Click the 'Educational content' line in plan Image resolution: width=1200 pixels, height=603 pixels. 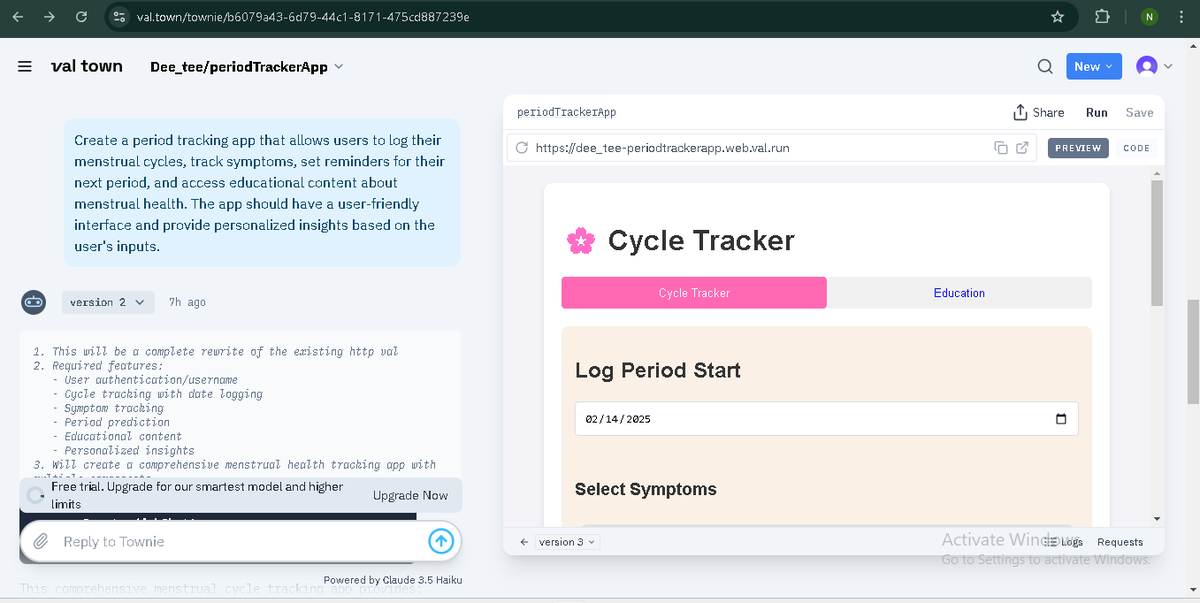click(123, 436)
